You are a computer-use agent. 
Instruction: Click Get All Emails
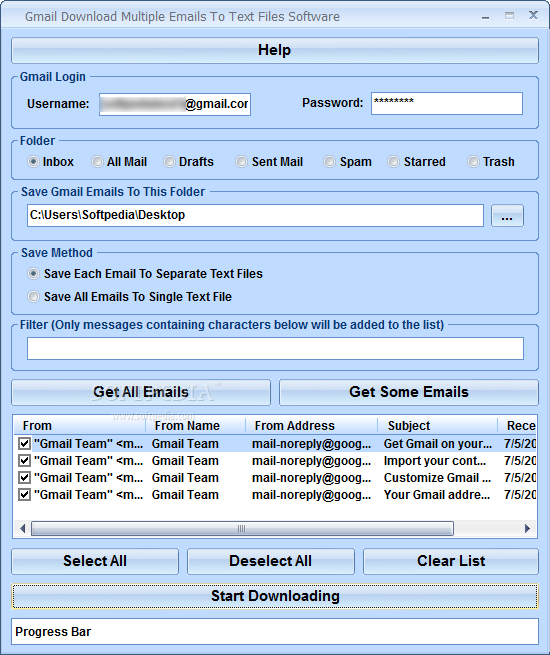click(141, 392)
